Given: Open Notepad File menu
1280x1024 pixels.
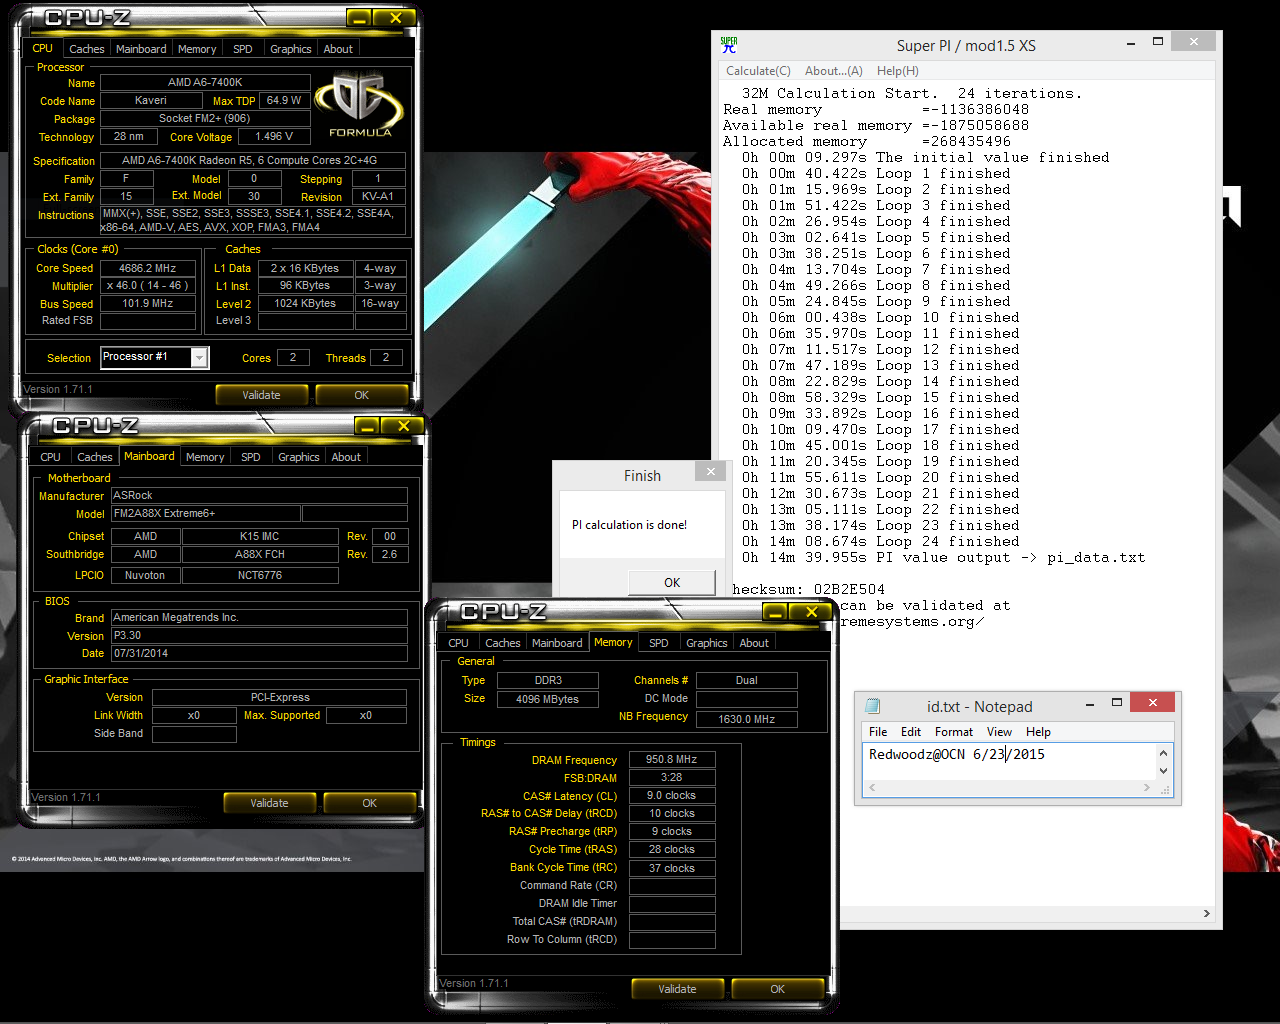Looking at the screenshot, I should click(x=878, y=732).
